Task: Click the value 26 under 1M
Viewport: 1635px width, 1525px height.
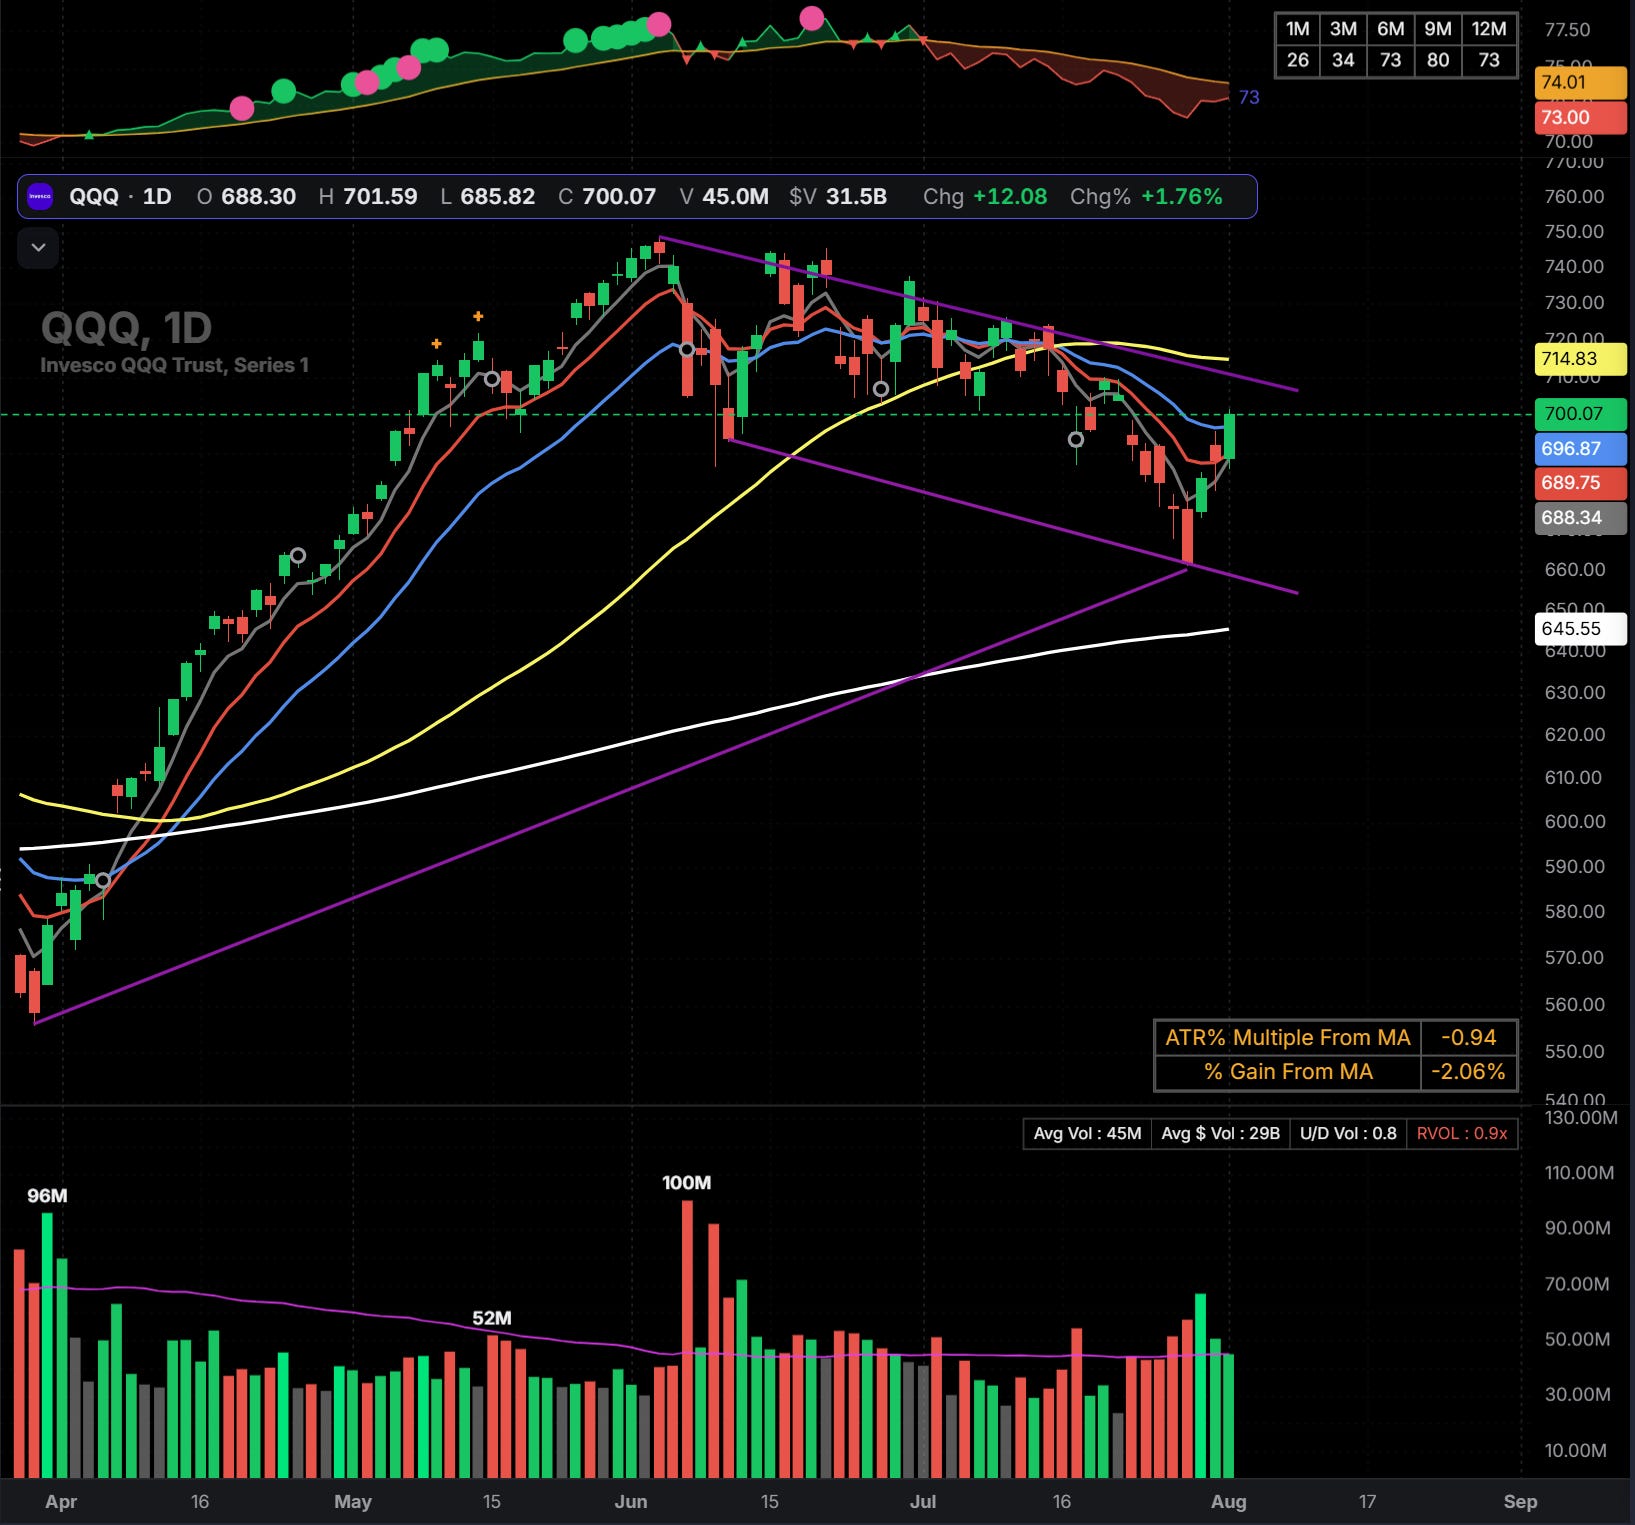Action: (x=1298, y=60)
